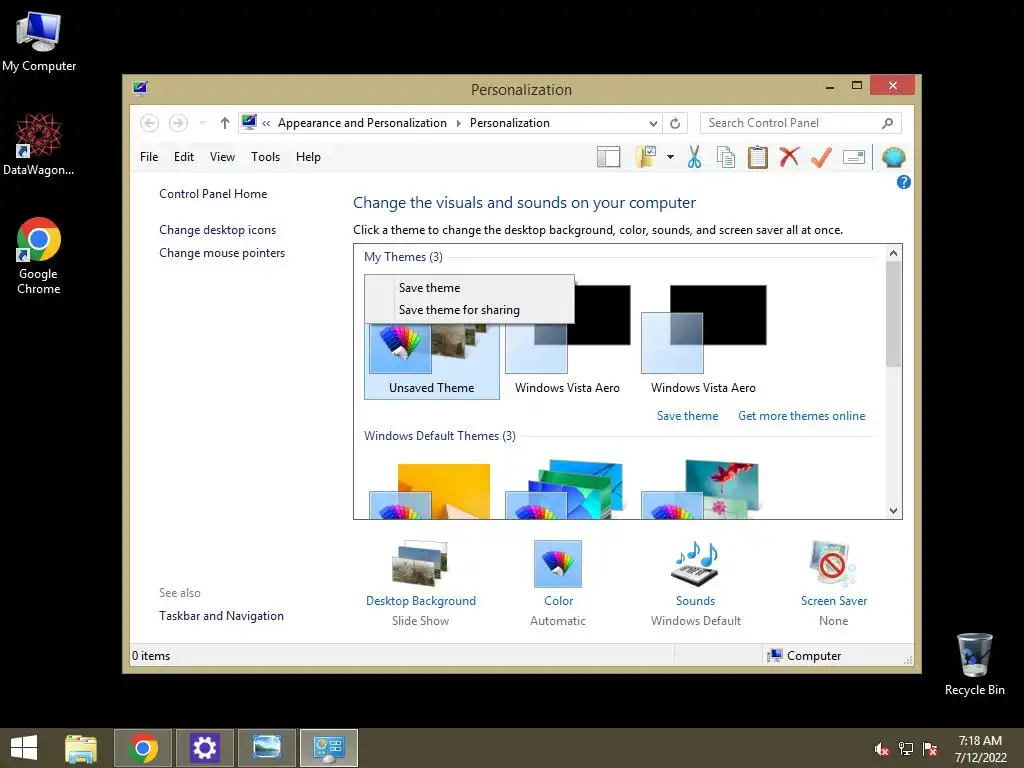Choose Save theme for sharing

tap(470, 310)
